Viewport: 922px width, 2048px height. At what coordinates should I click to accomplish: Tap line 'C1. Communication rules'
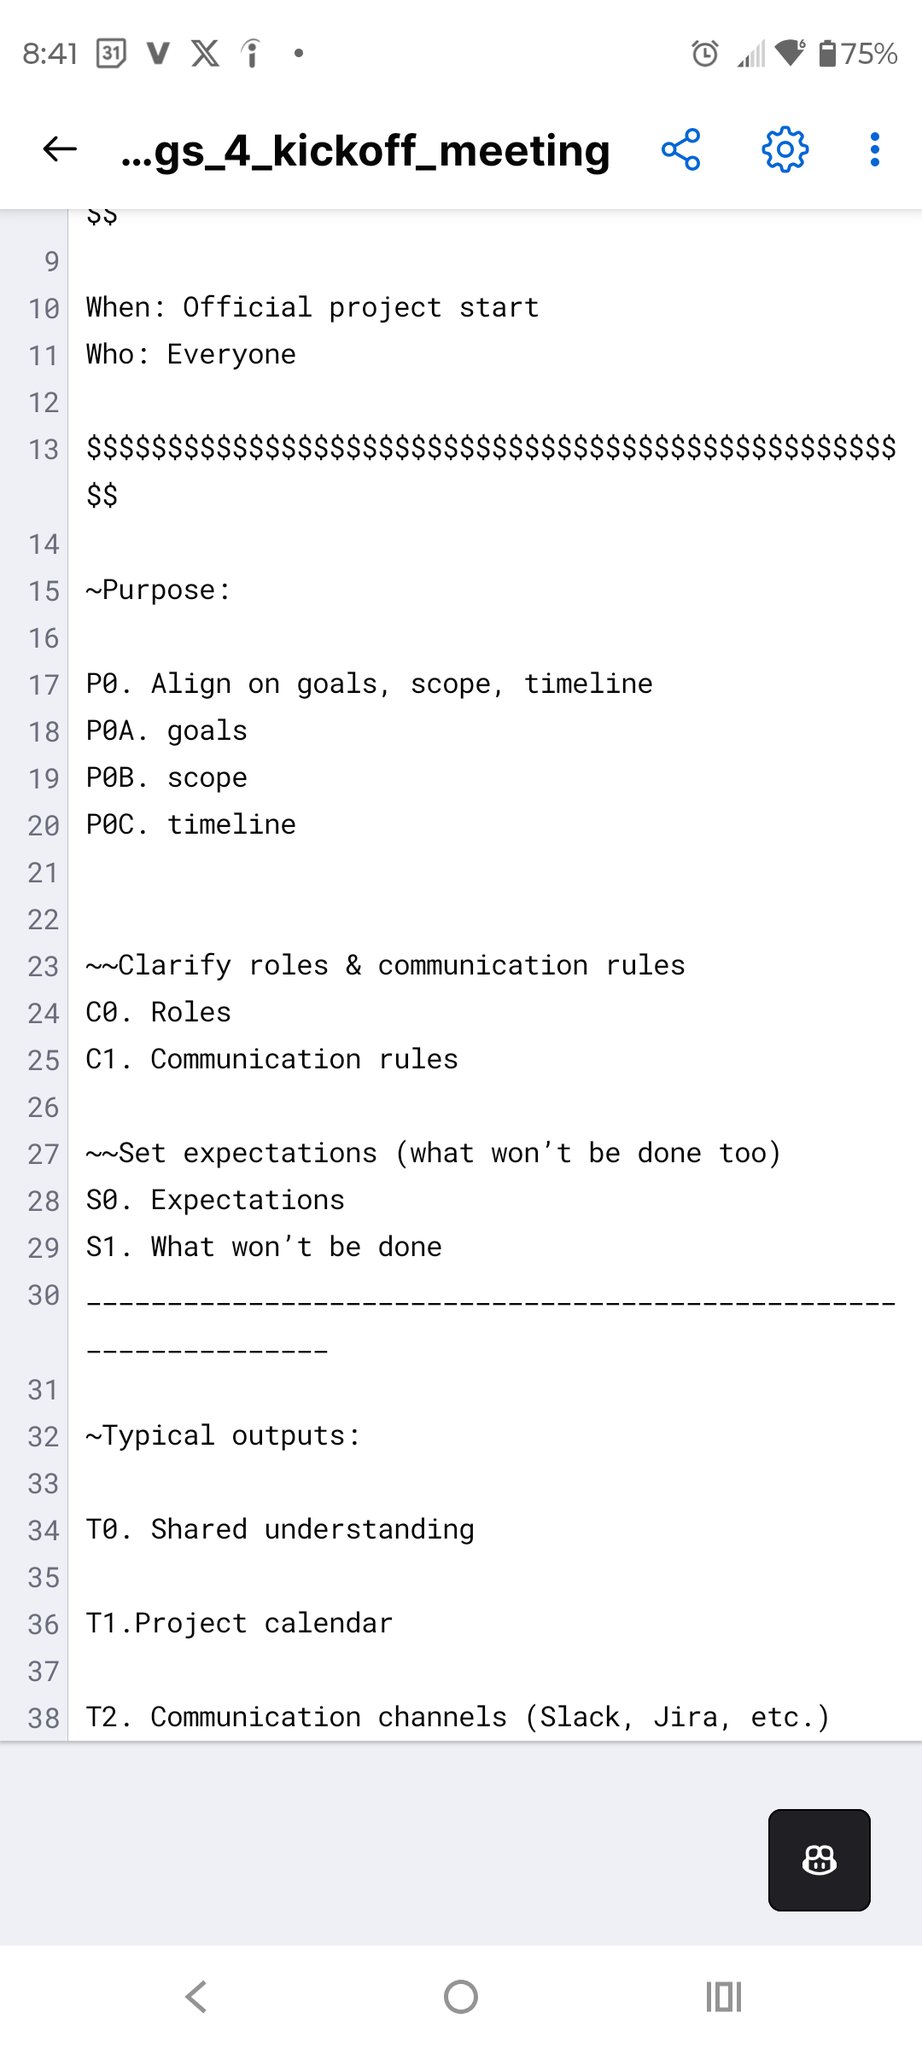272,1059
